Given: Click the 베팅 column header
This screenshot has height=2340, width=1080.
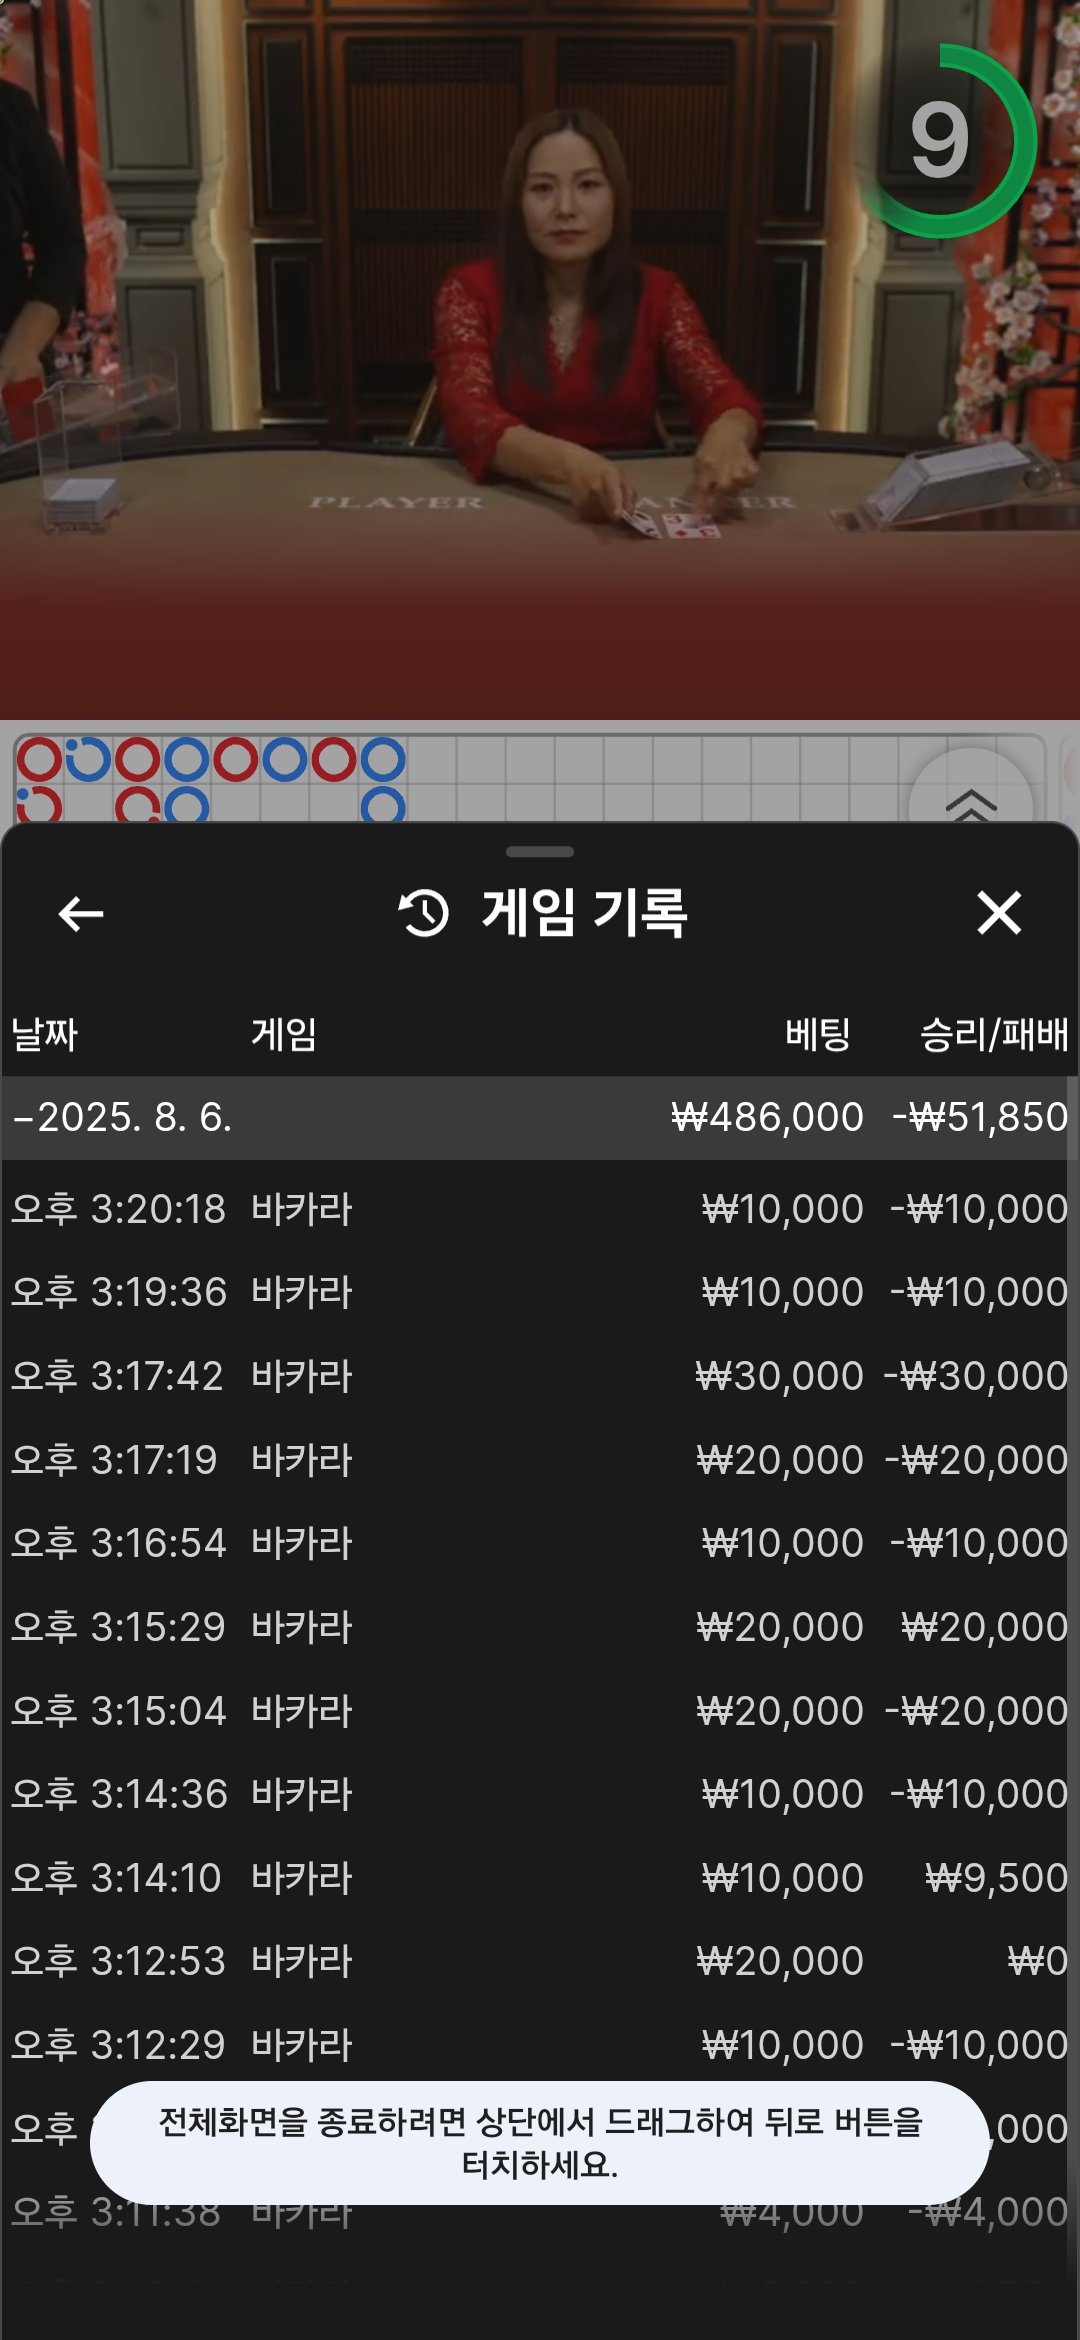Looking at the screenshot, I should tap(817, 1034).
